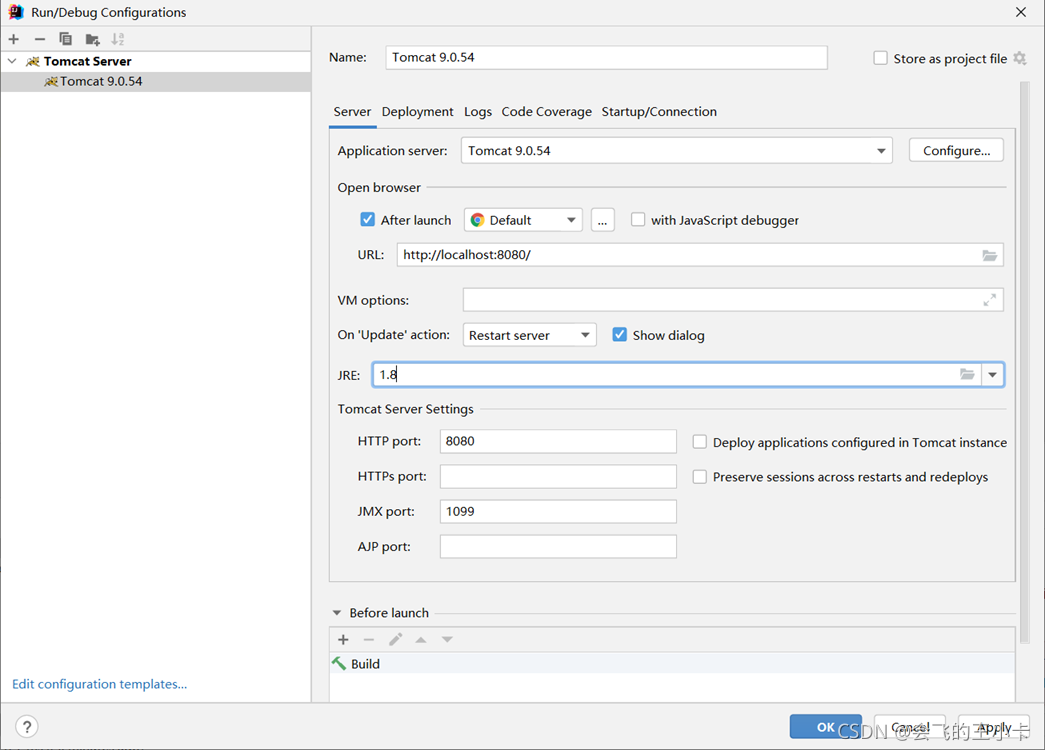Click the browser ellipsis button
This screenshot has height=750, width=1045.
click(602, 220)
